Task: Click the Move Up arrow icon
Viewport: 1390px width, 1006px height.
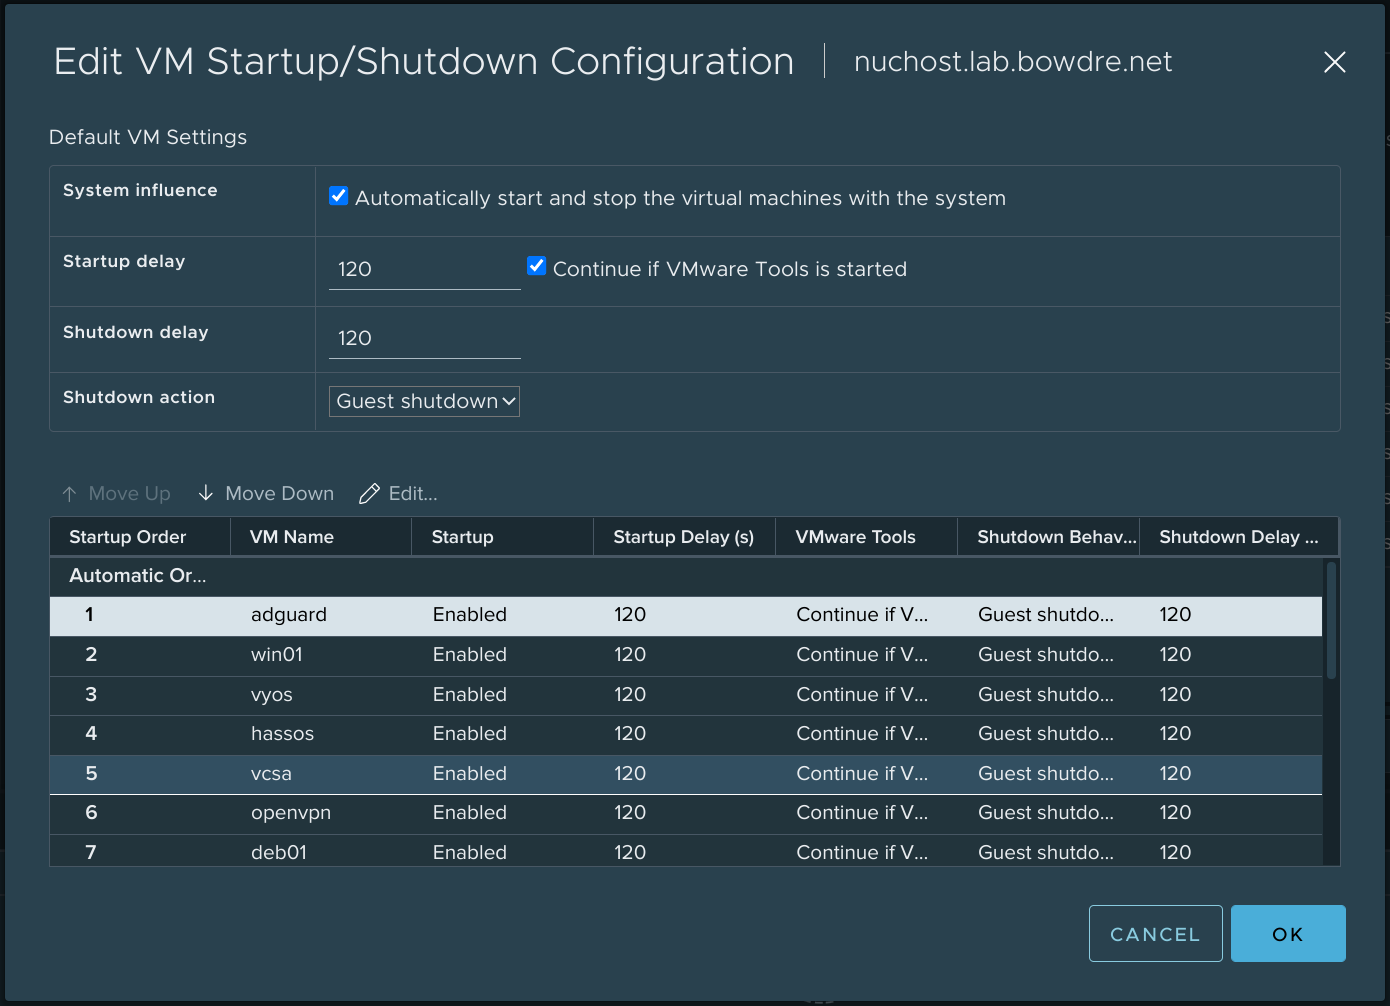Action: pyautogui.click(x=69, y=494)
